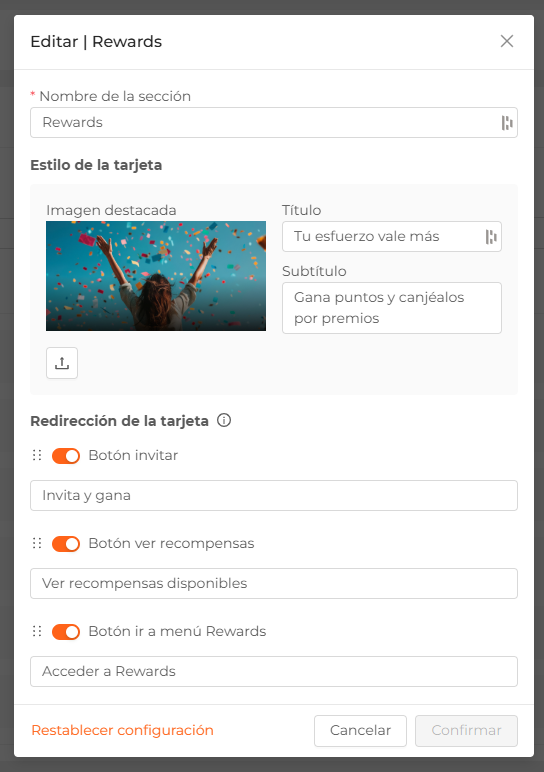Turn off Botón ver recompensas switch

point(66,544)
